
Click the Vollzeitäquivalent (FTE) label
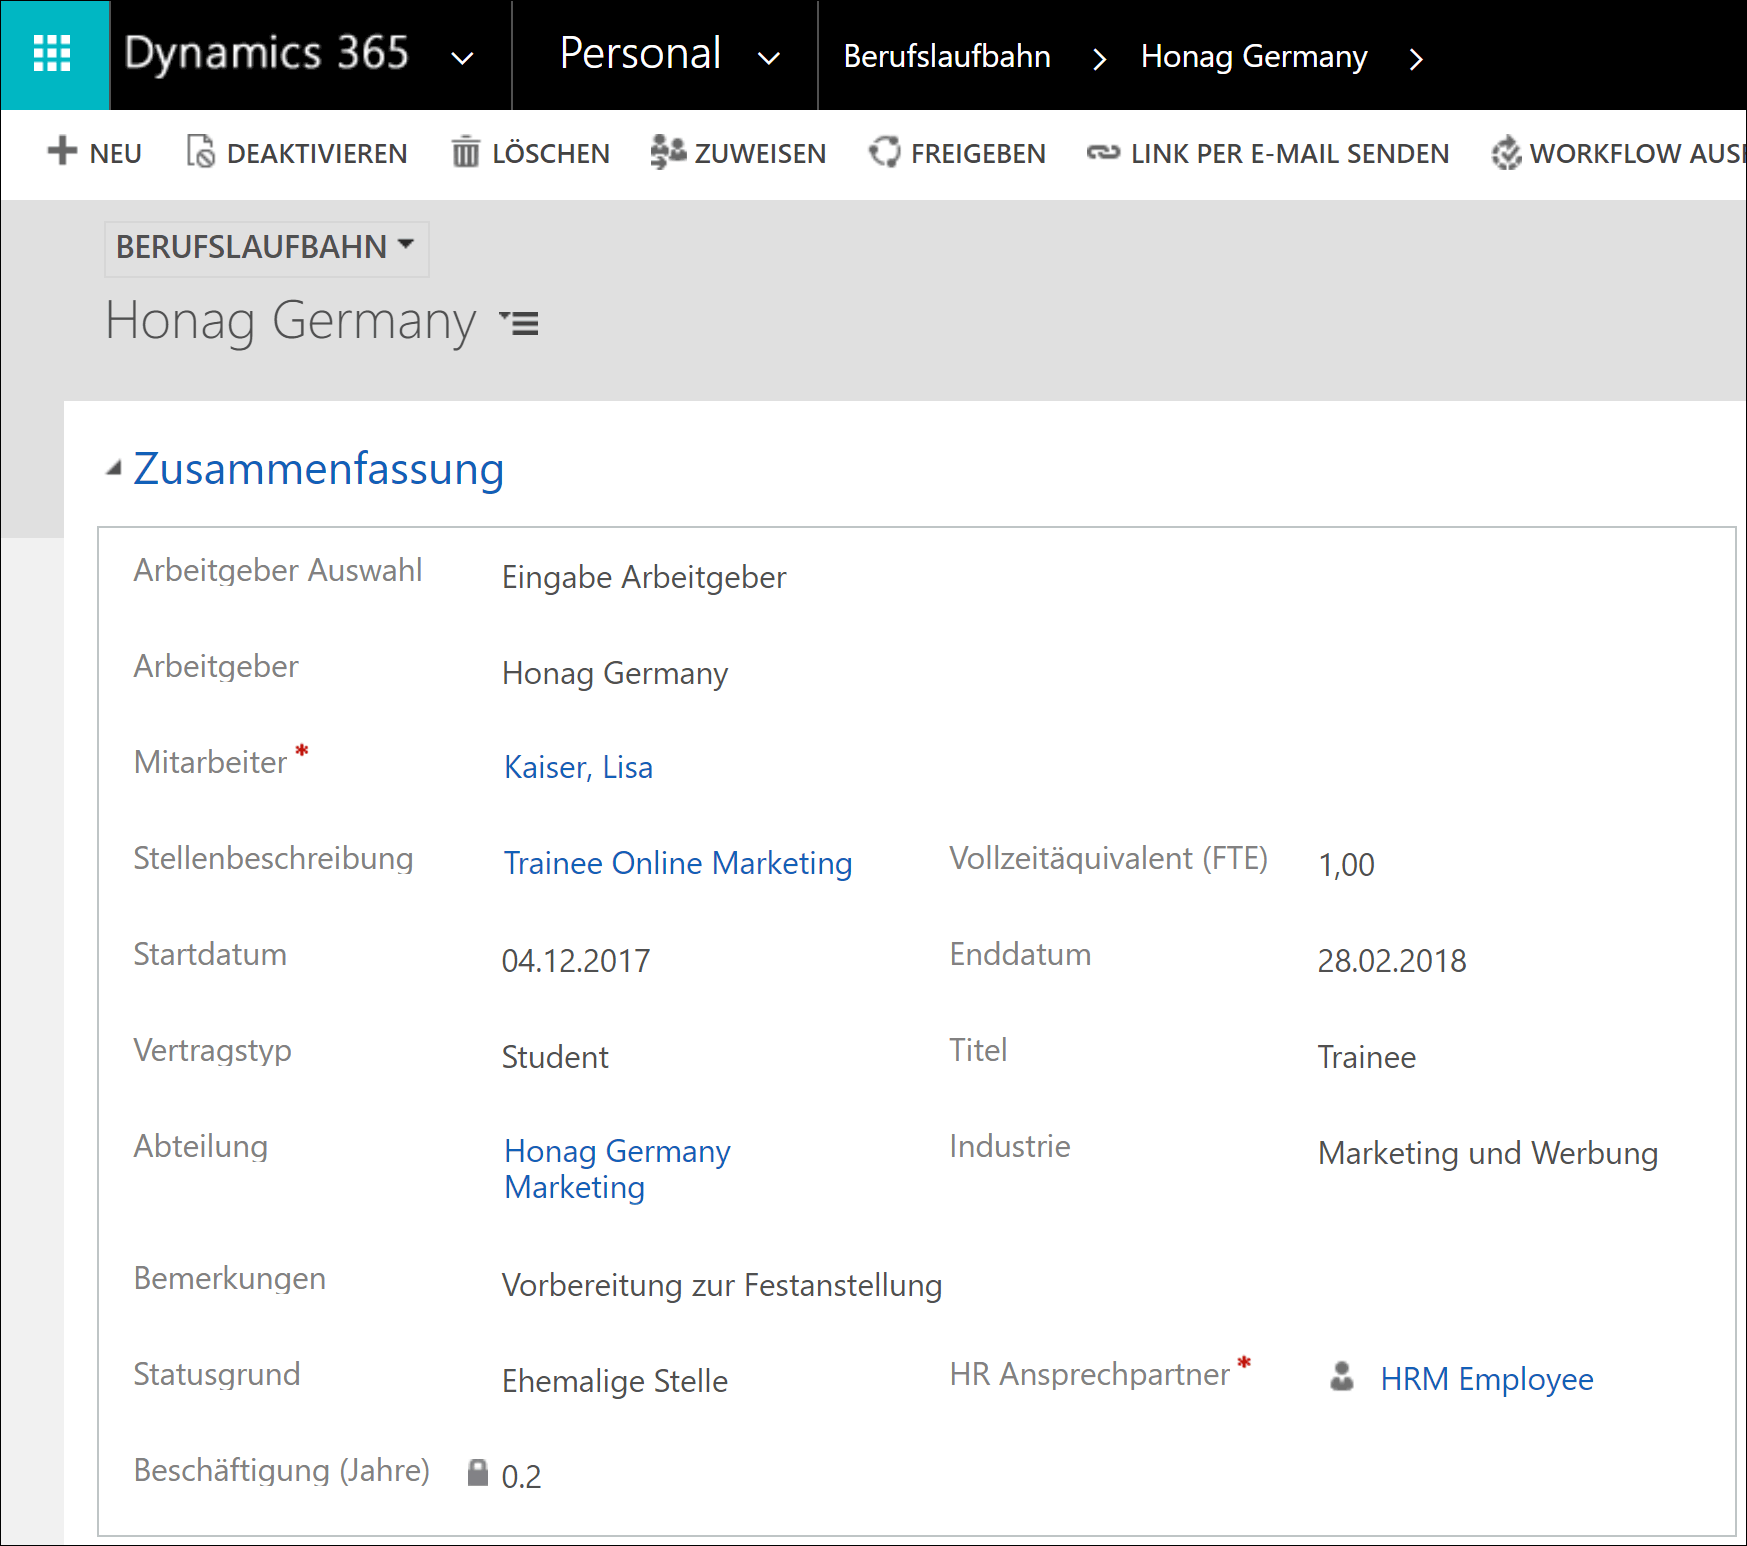coord(1109,858)
